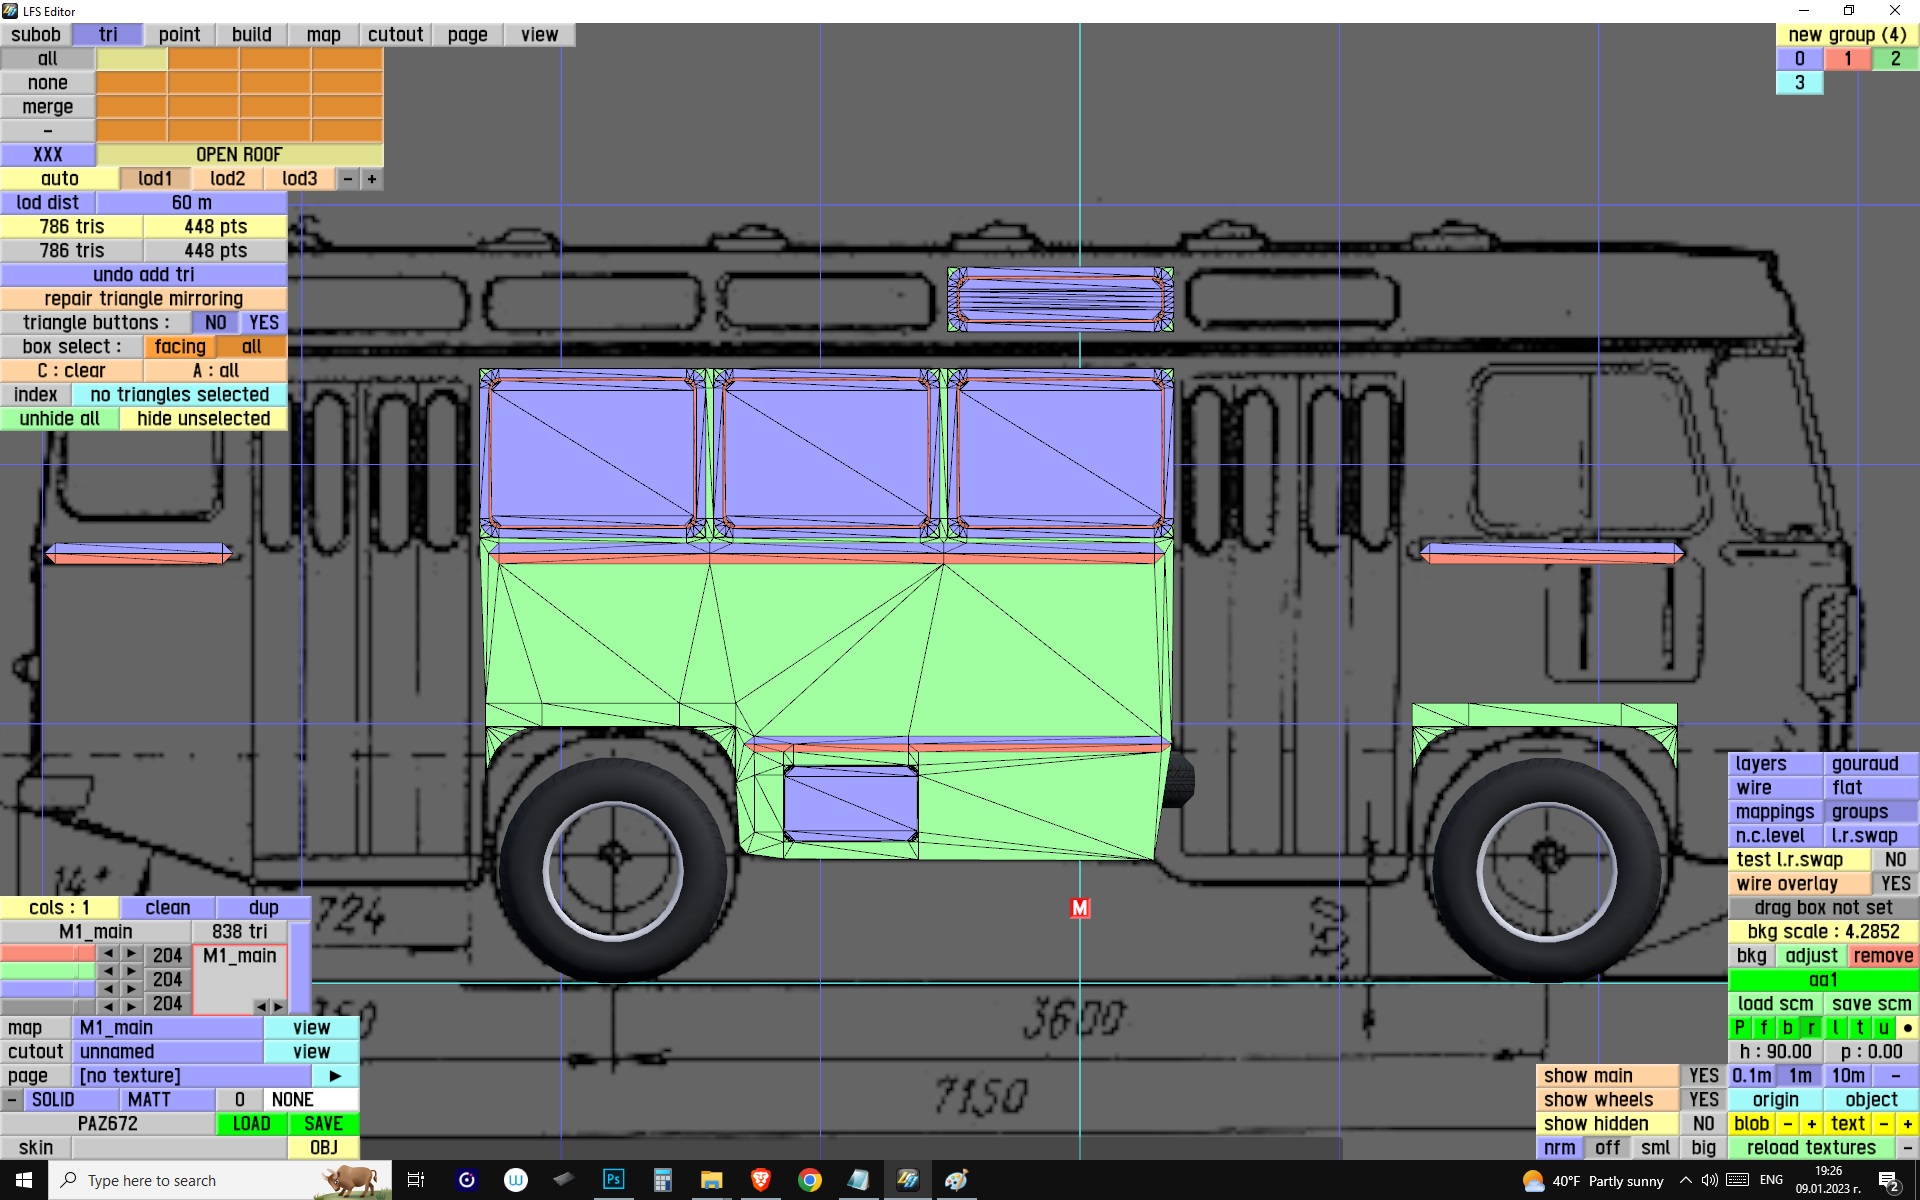
Task: Decrease green color value with left arrow
Action: point(108,971)
